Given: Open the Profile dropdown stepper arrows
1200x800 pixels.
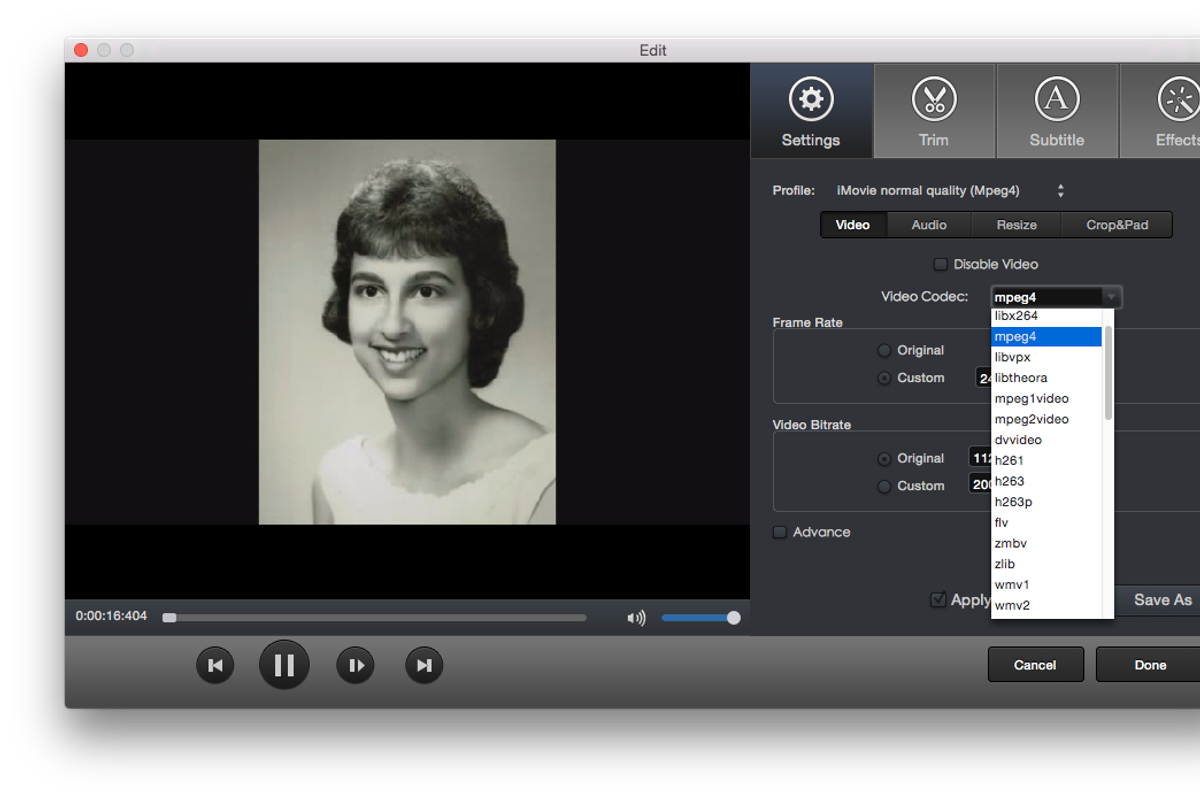Looking at the screenshot, I should pyautogui.click(x=1061, y=190).
